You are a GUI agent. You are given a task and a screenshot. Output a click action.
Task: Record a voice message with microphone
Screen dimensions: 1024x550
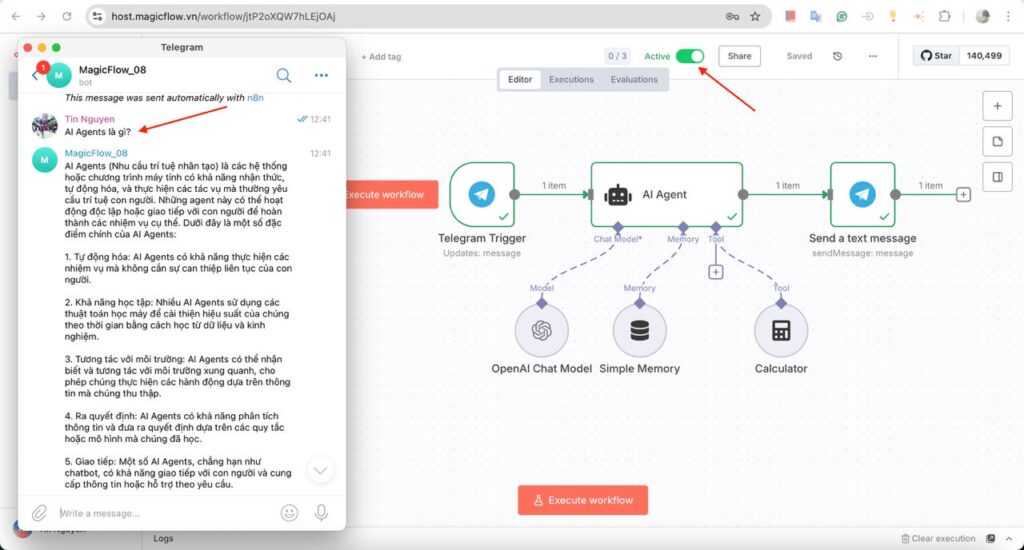[321, 513]
